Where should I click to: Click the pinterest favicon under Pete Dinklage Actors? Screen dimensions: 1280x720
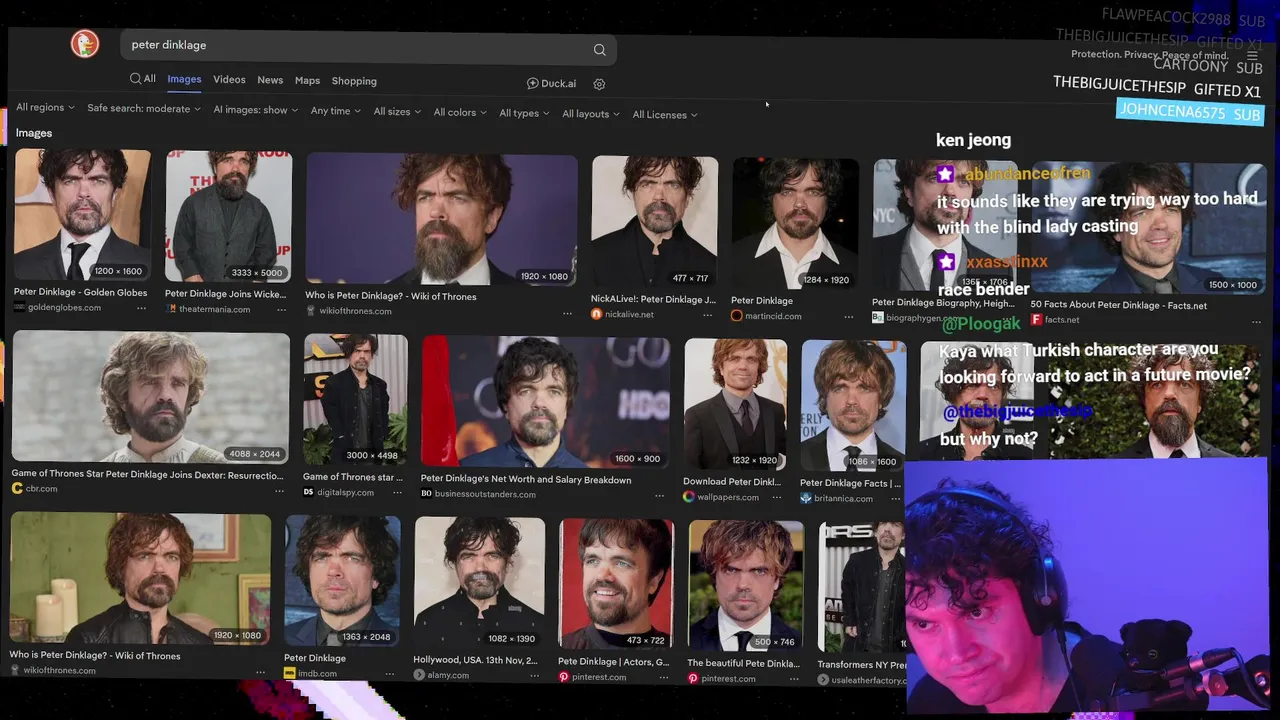coord(564,677)
